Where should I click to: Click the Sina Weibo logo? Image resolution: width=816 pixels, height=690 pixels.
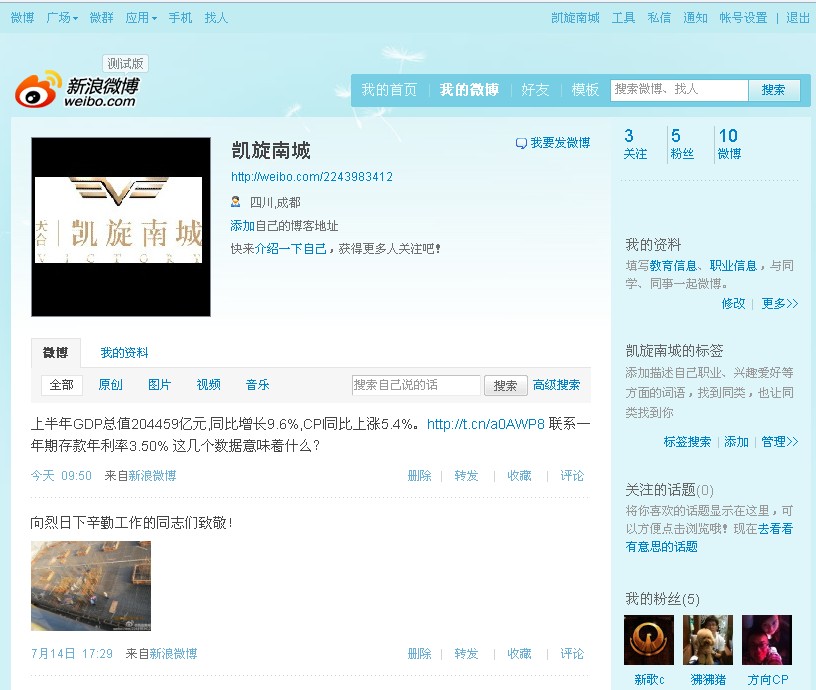pyautogui.click(x=76, y=91)
